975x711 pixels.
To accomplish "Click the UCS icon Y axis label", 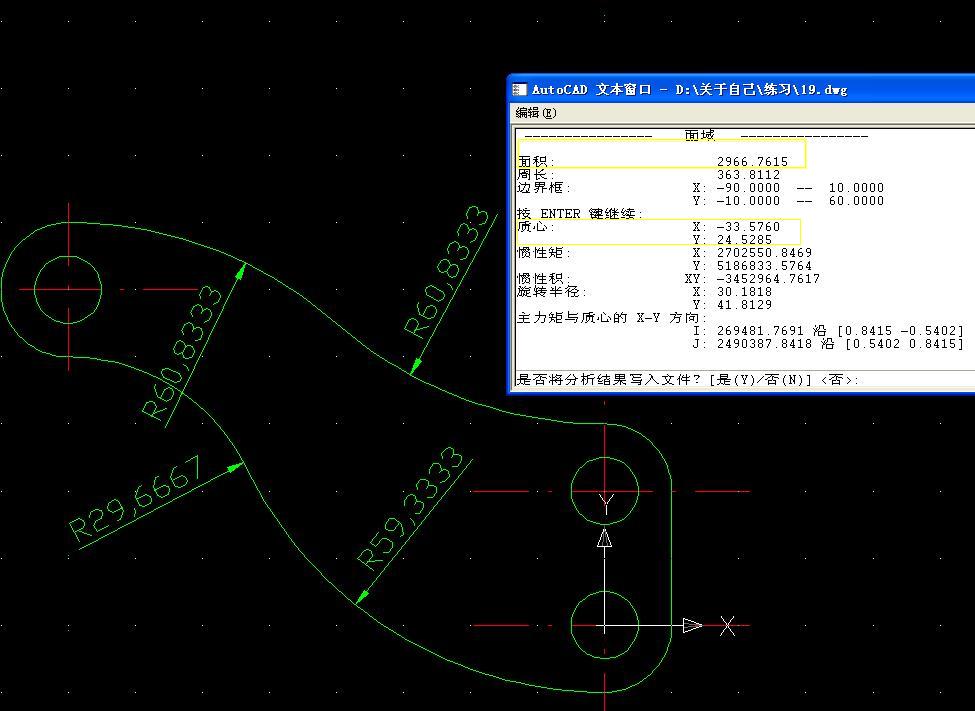I will tap(606, 505).
